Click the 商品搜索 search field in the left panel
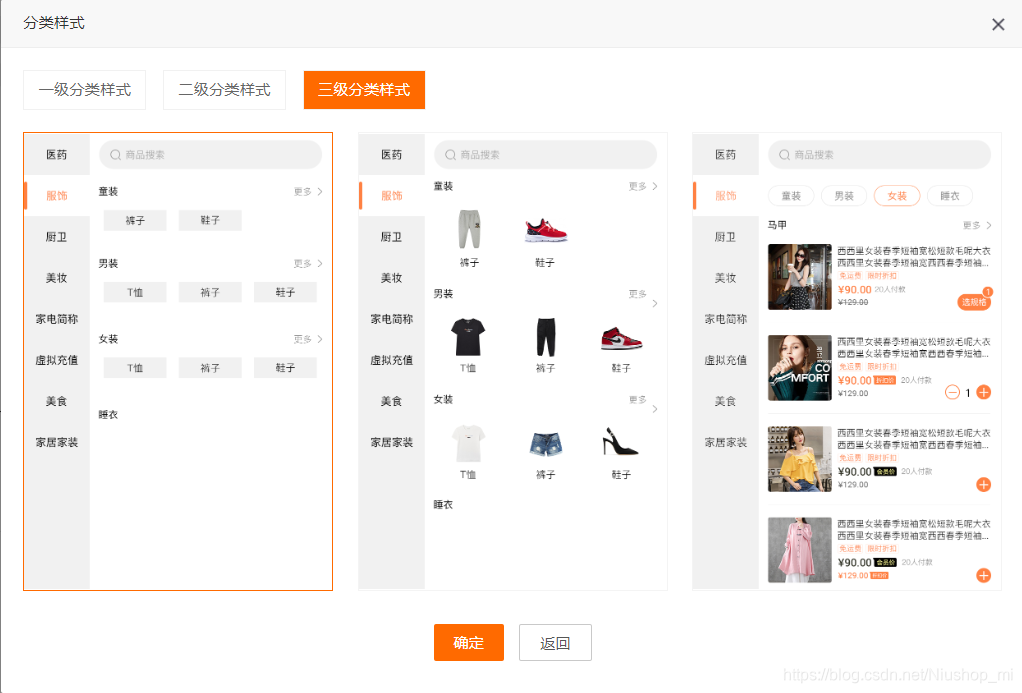The image size is (1022, 693). (210, 154)
